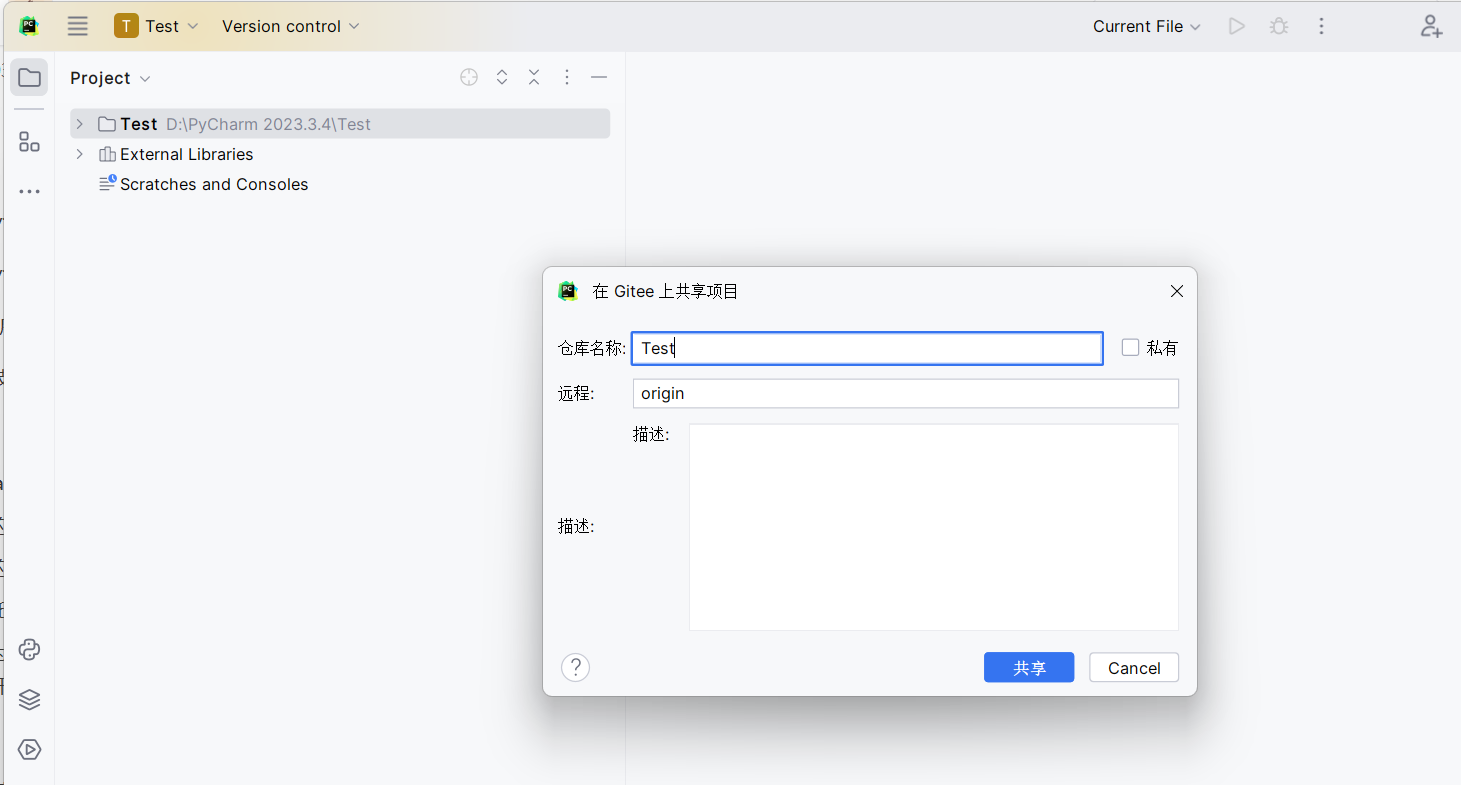Click the 远程 remote field with origin
This screenshot has width=1461, height=785.
(906, 393)
